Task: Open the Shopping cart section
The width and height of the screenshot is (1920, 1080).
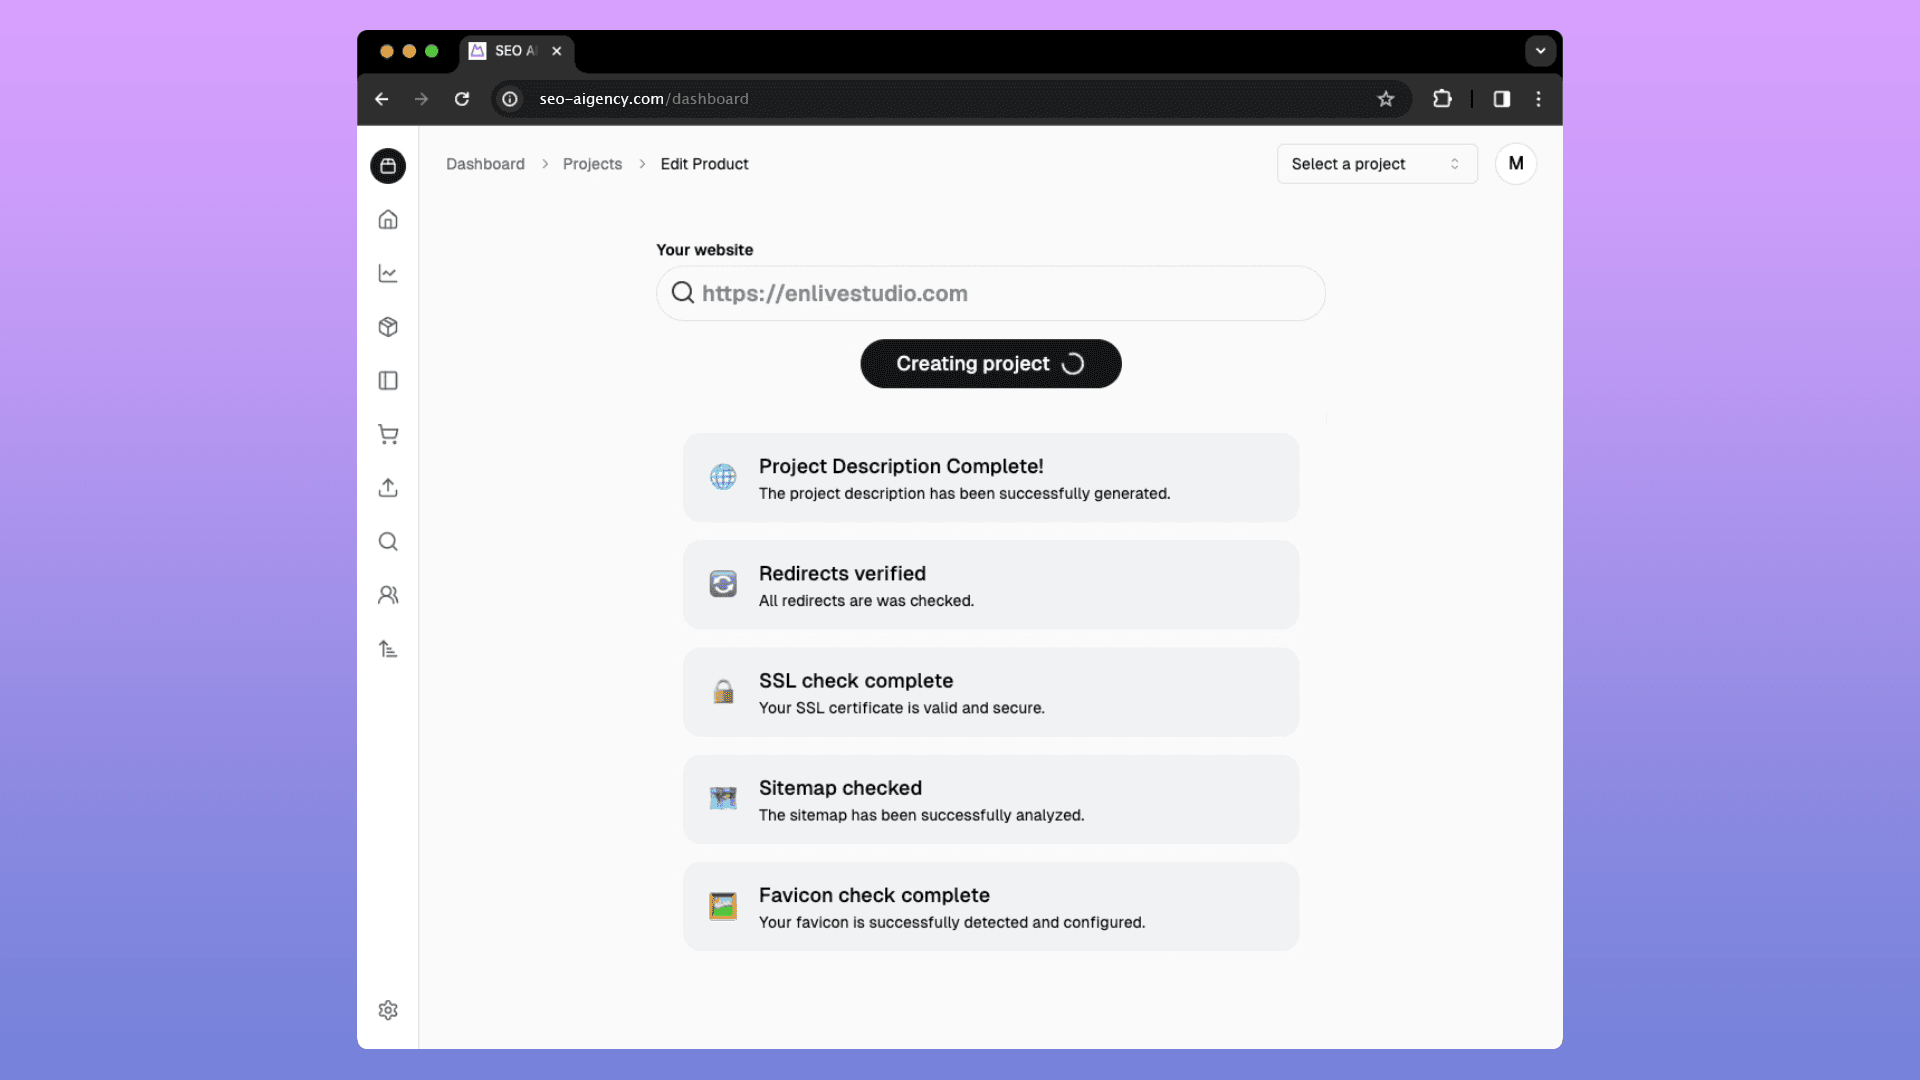Action: (388, 434)
